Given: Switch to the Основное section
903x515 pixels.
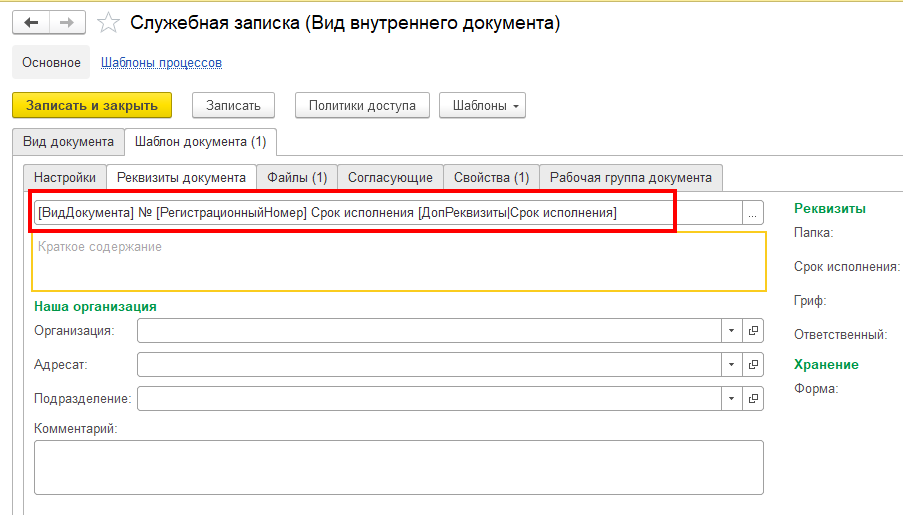Looking at the screenshot, I should pyautogui.click(x=51, y=62).
